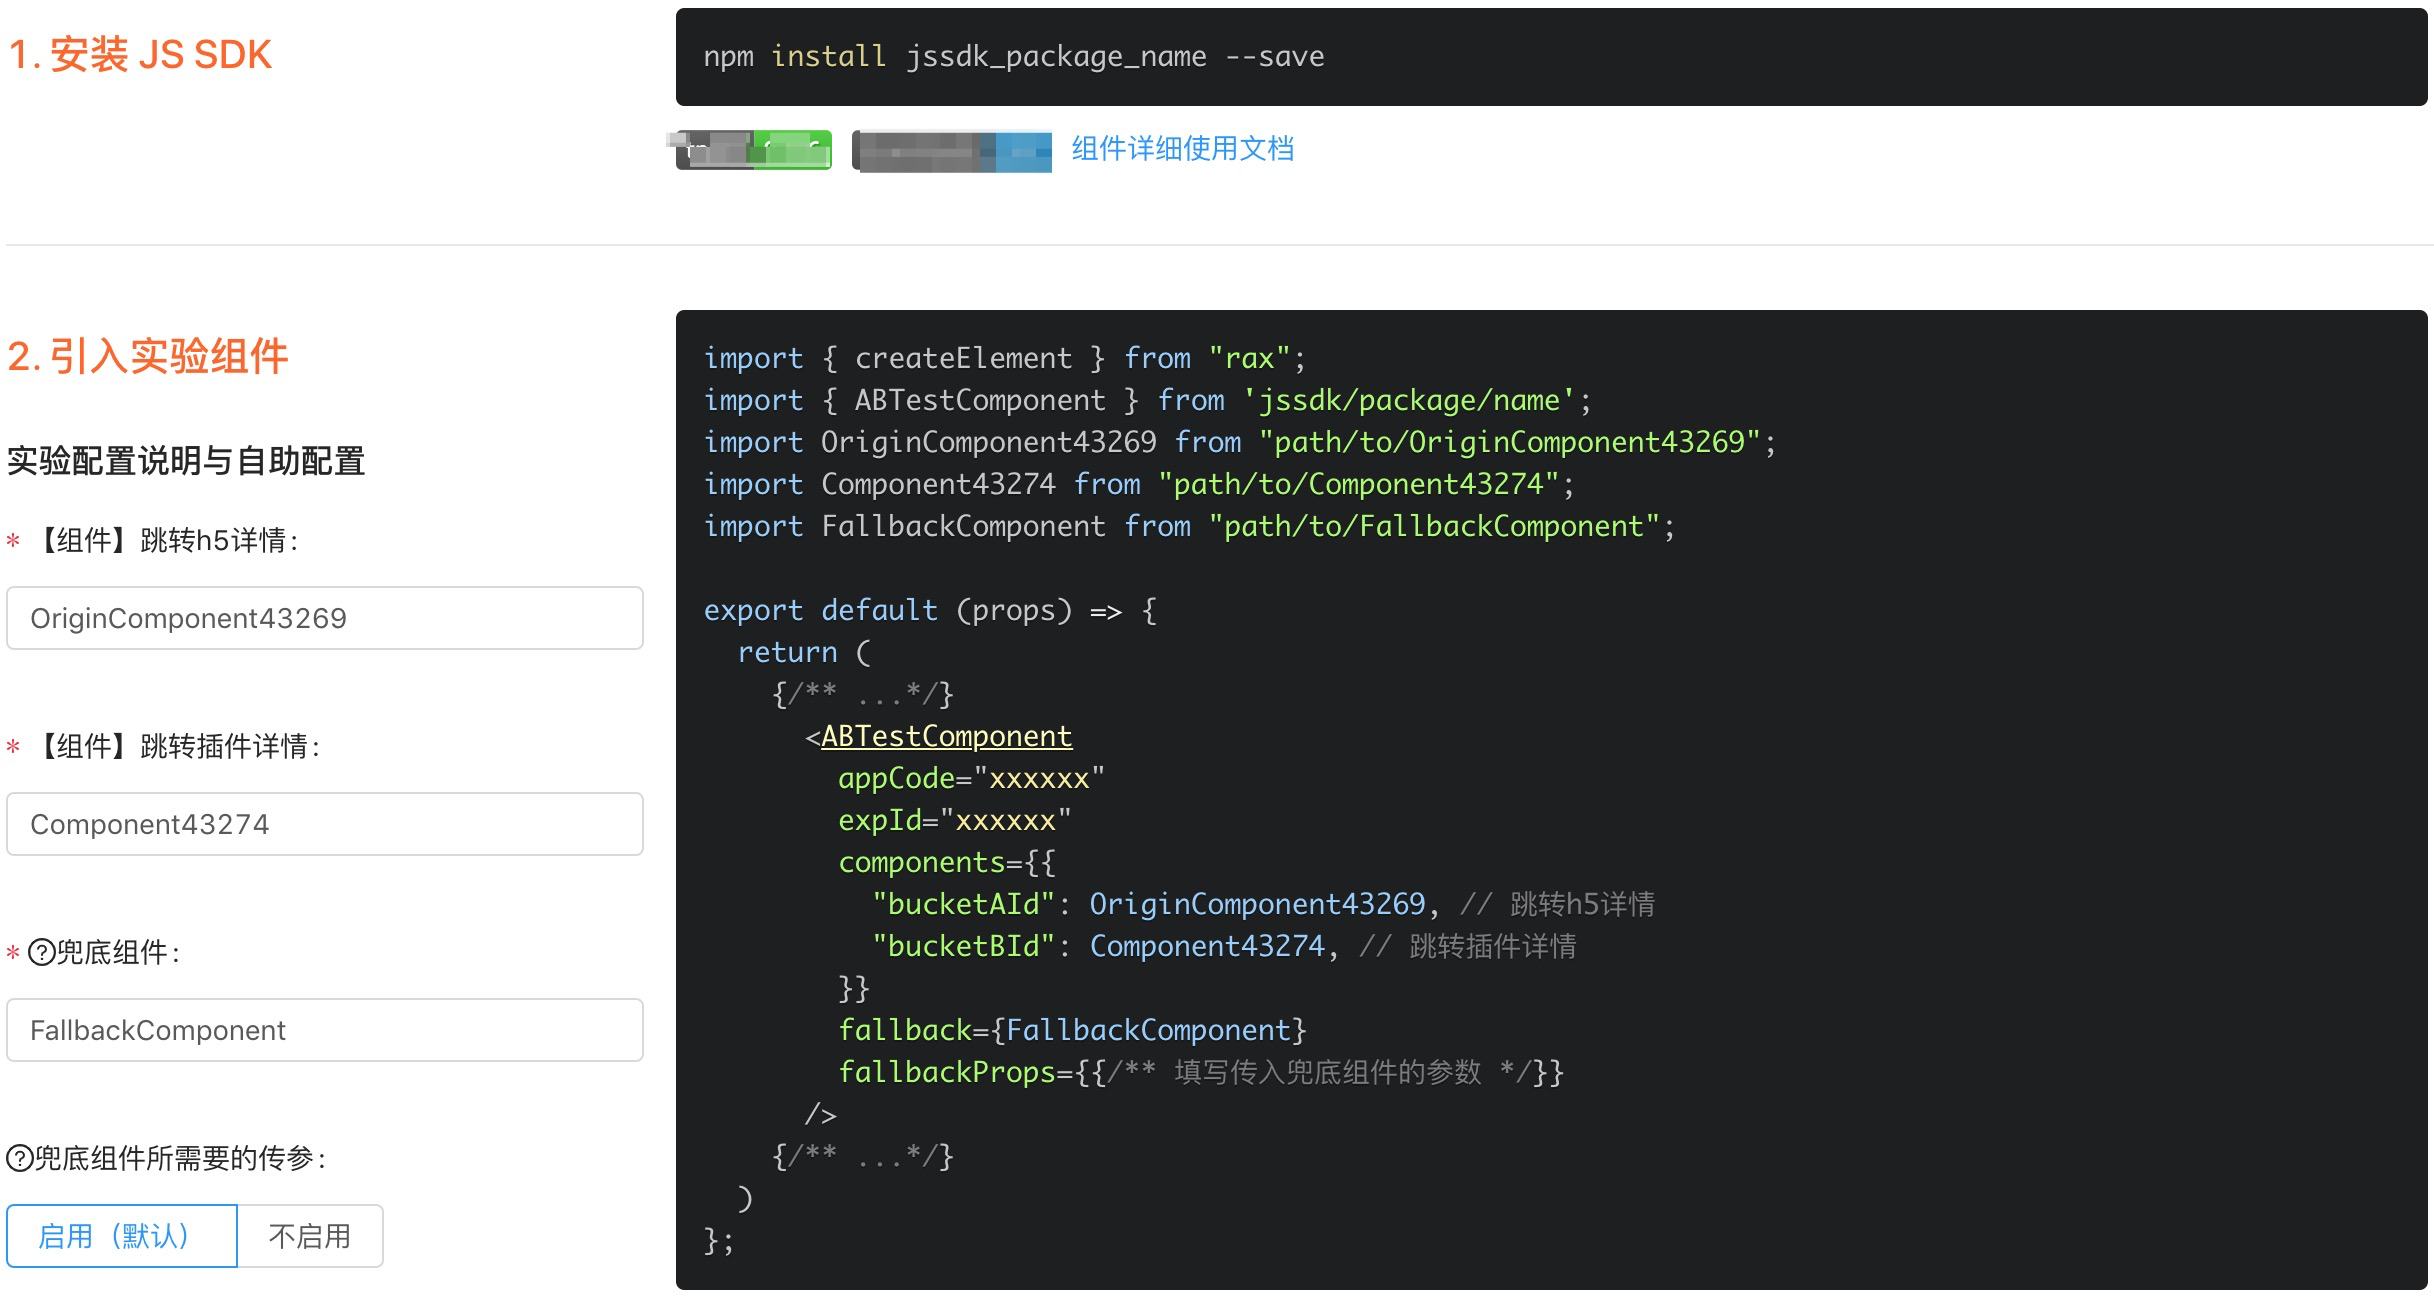
Task: Click the 1. 安装 JS SDK heading
Action: tap(140, 55)
